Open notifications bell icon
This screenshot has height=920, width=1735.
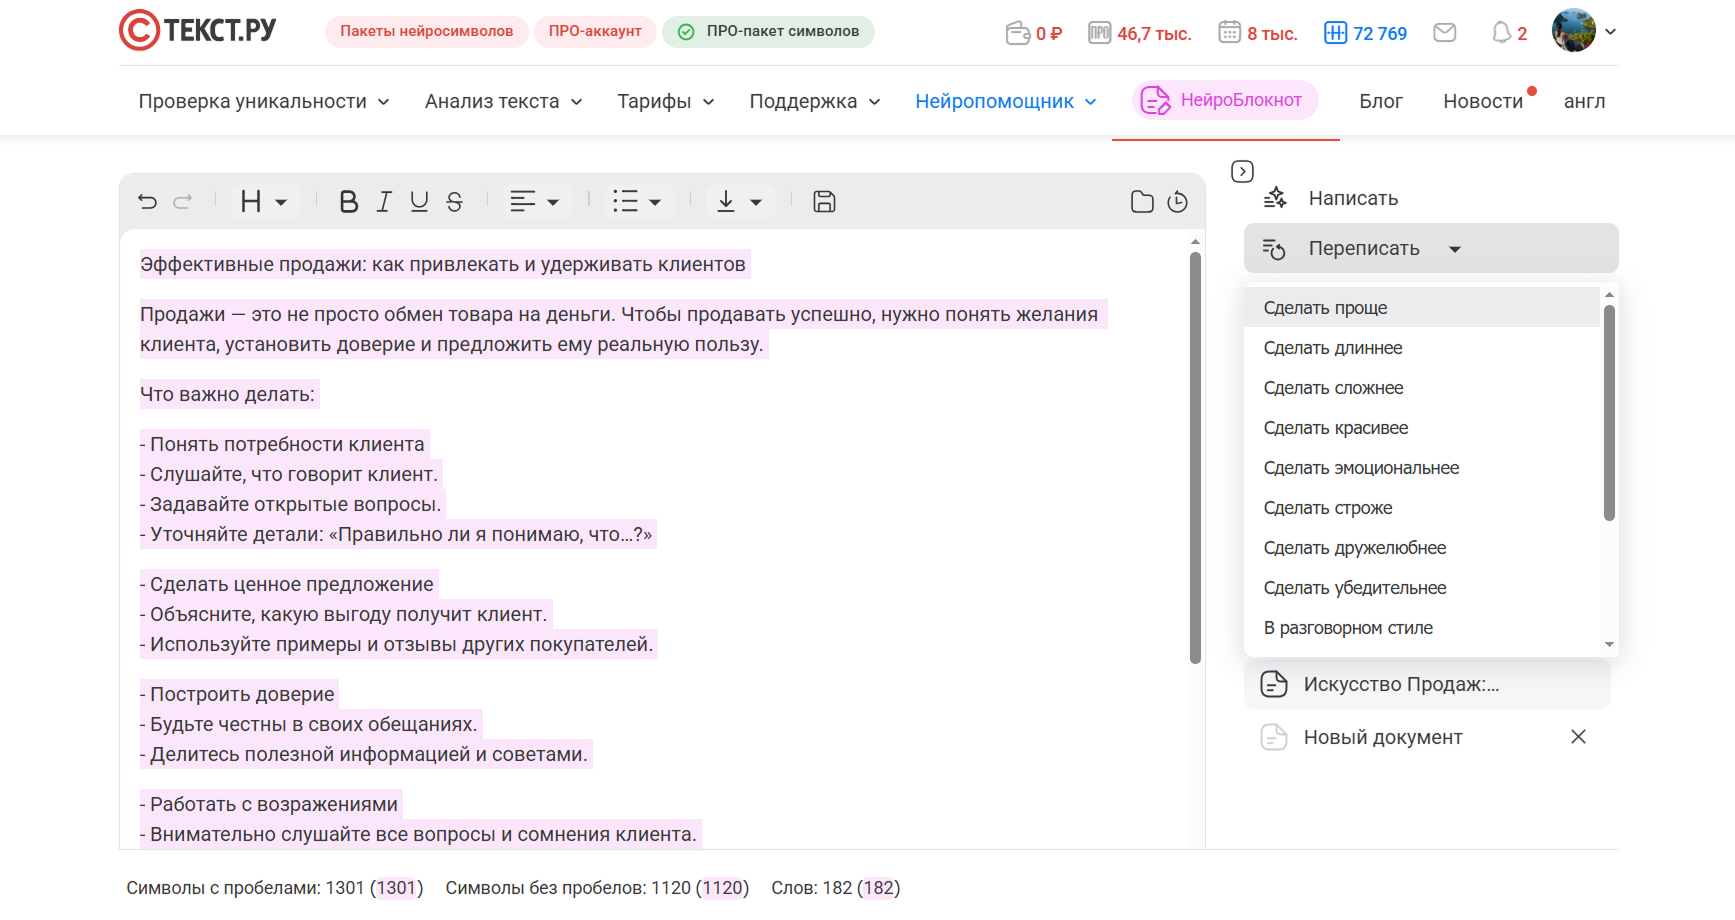[1501, 33]
